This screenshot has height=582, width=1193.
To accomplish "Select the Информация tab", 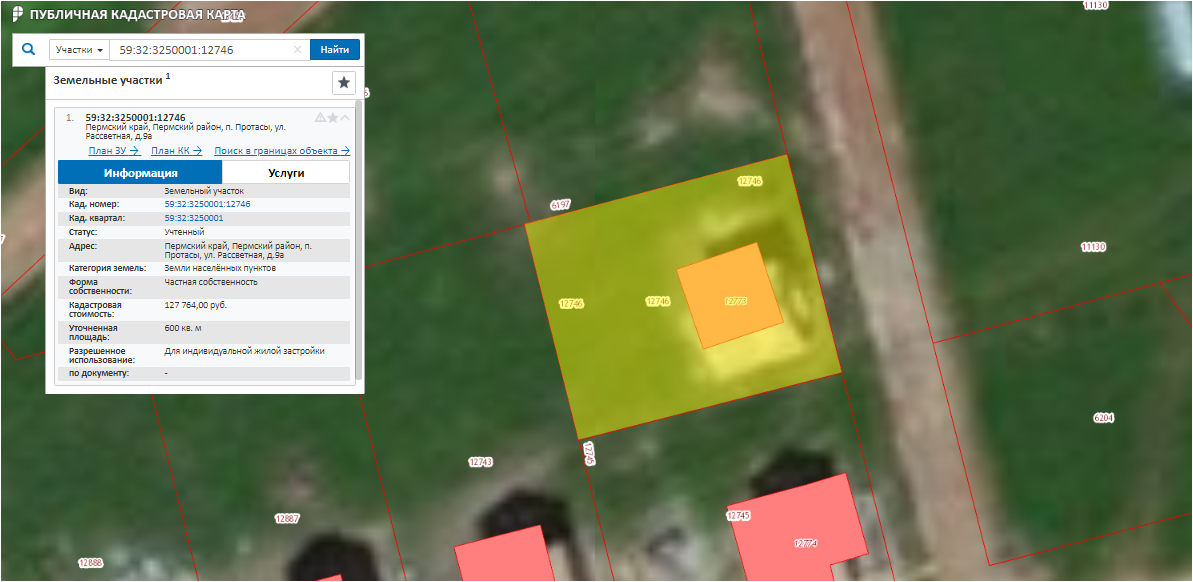I will (x=140, y=173).
